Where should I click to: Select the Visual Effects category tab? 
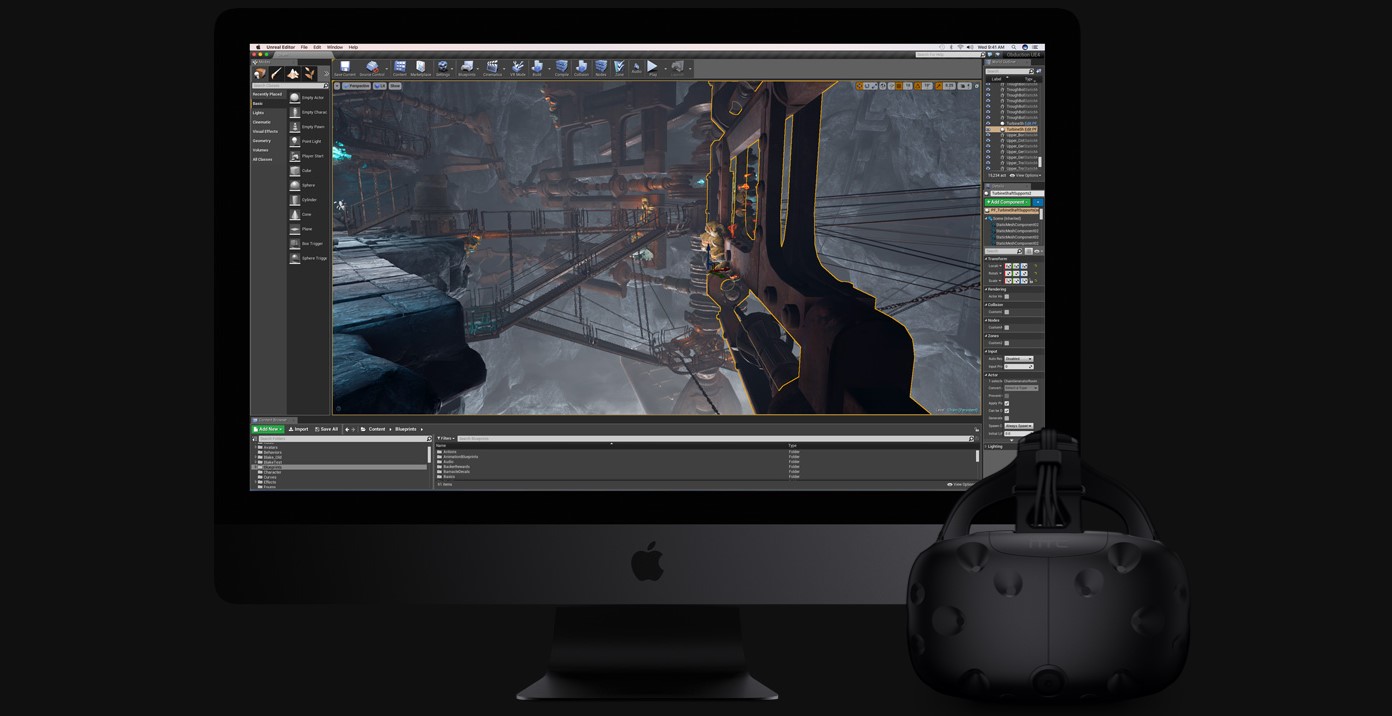coord(265,131)
